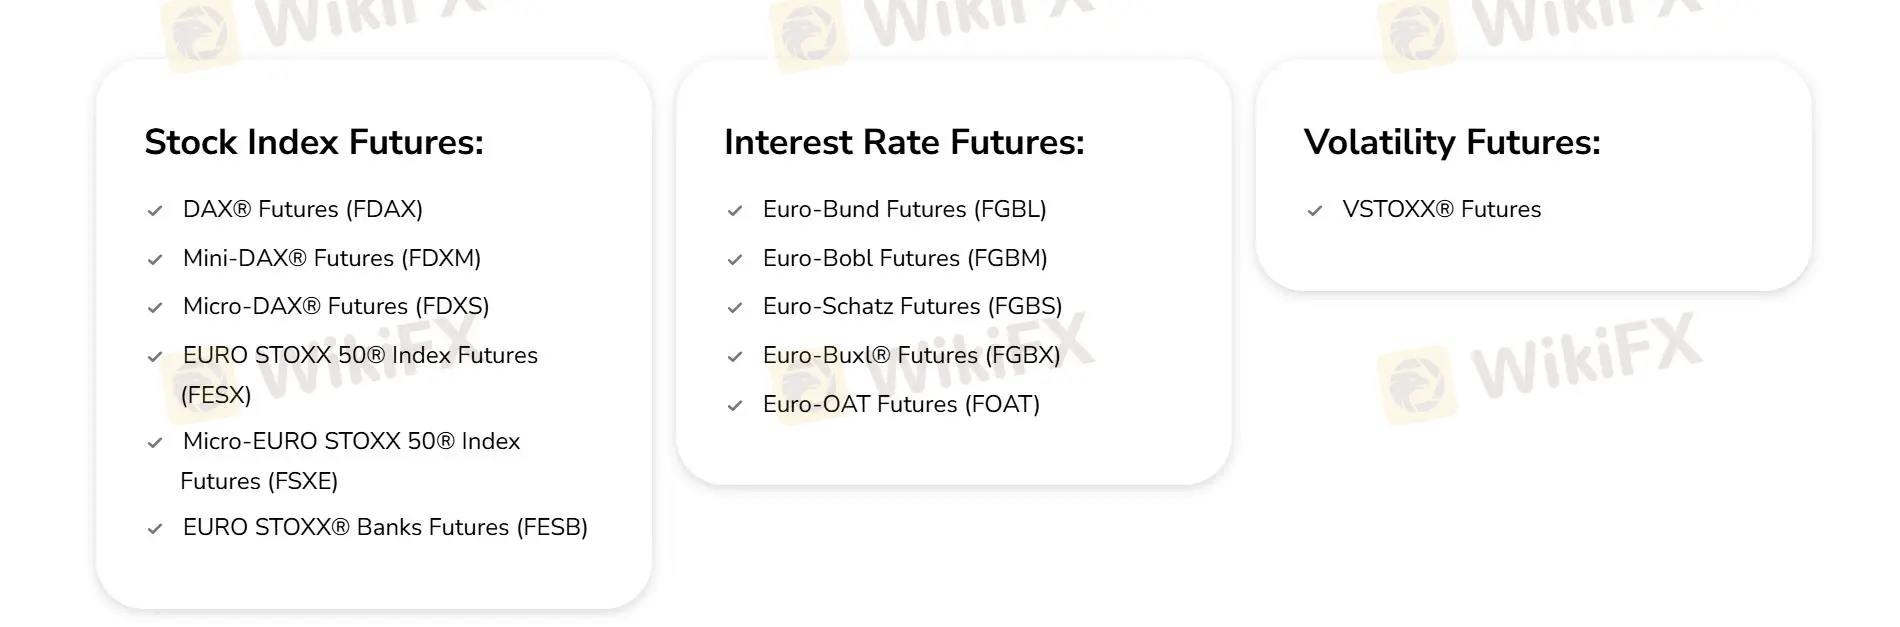Click the checkmark beside Euro-OAT Futures (FOAT)
Screen dimensions: 1900x627
pos(735,406)
